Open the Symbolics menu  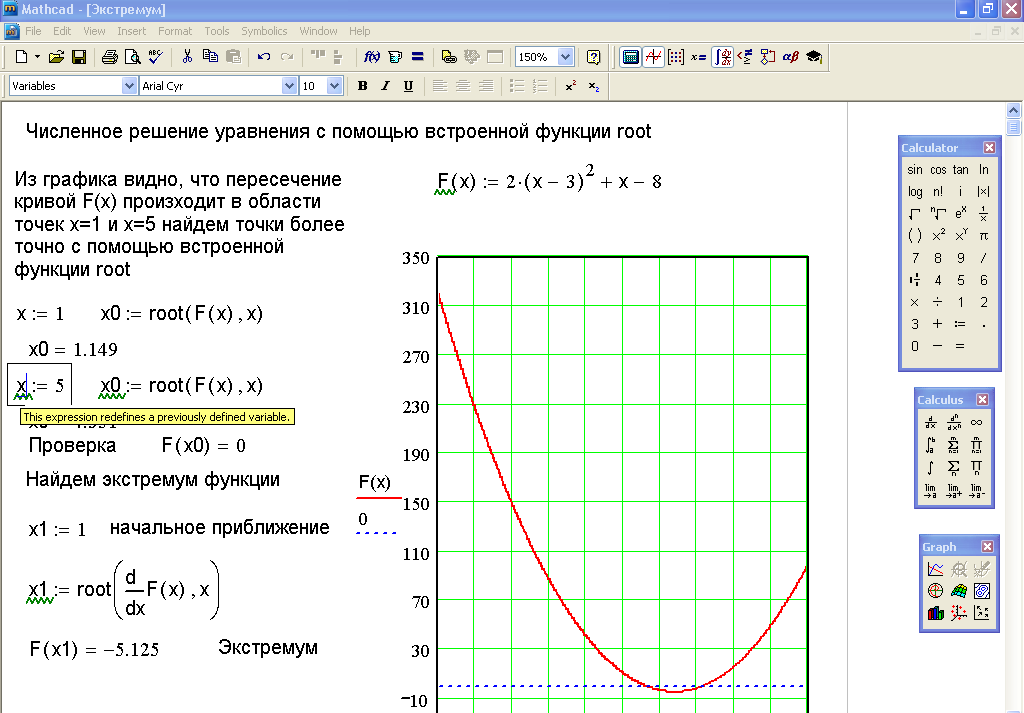pyautogui.click(x=264, y=31)
